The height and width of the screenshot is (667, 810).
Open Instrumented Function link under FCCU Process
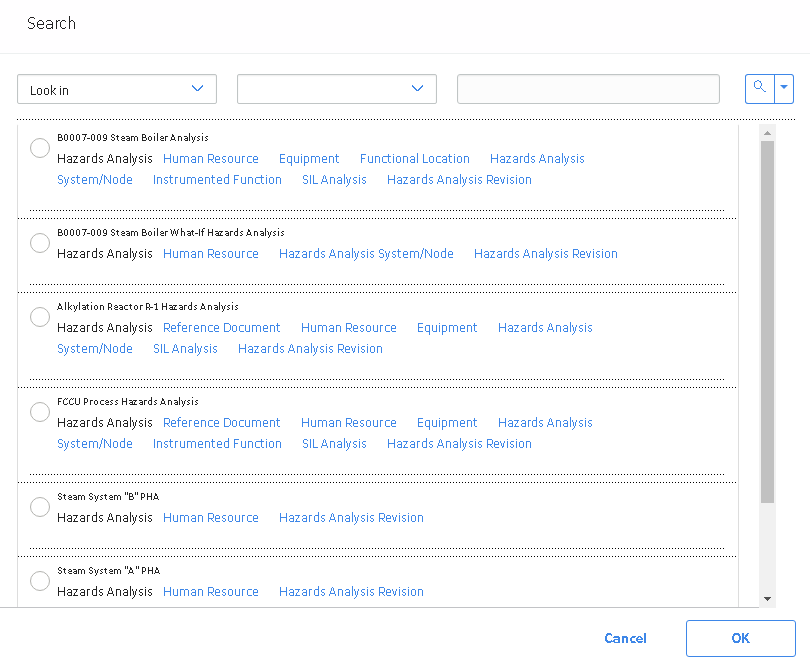[217, 444]
